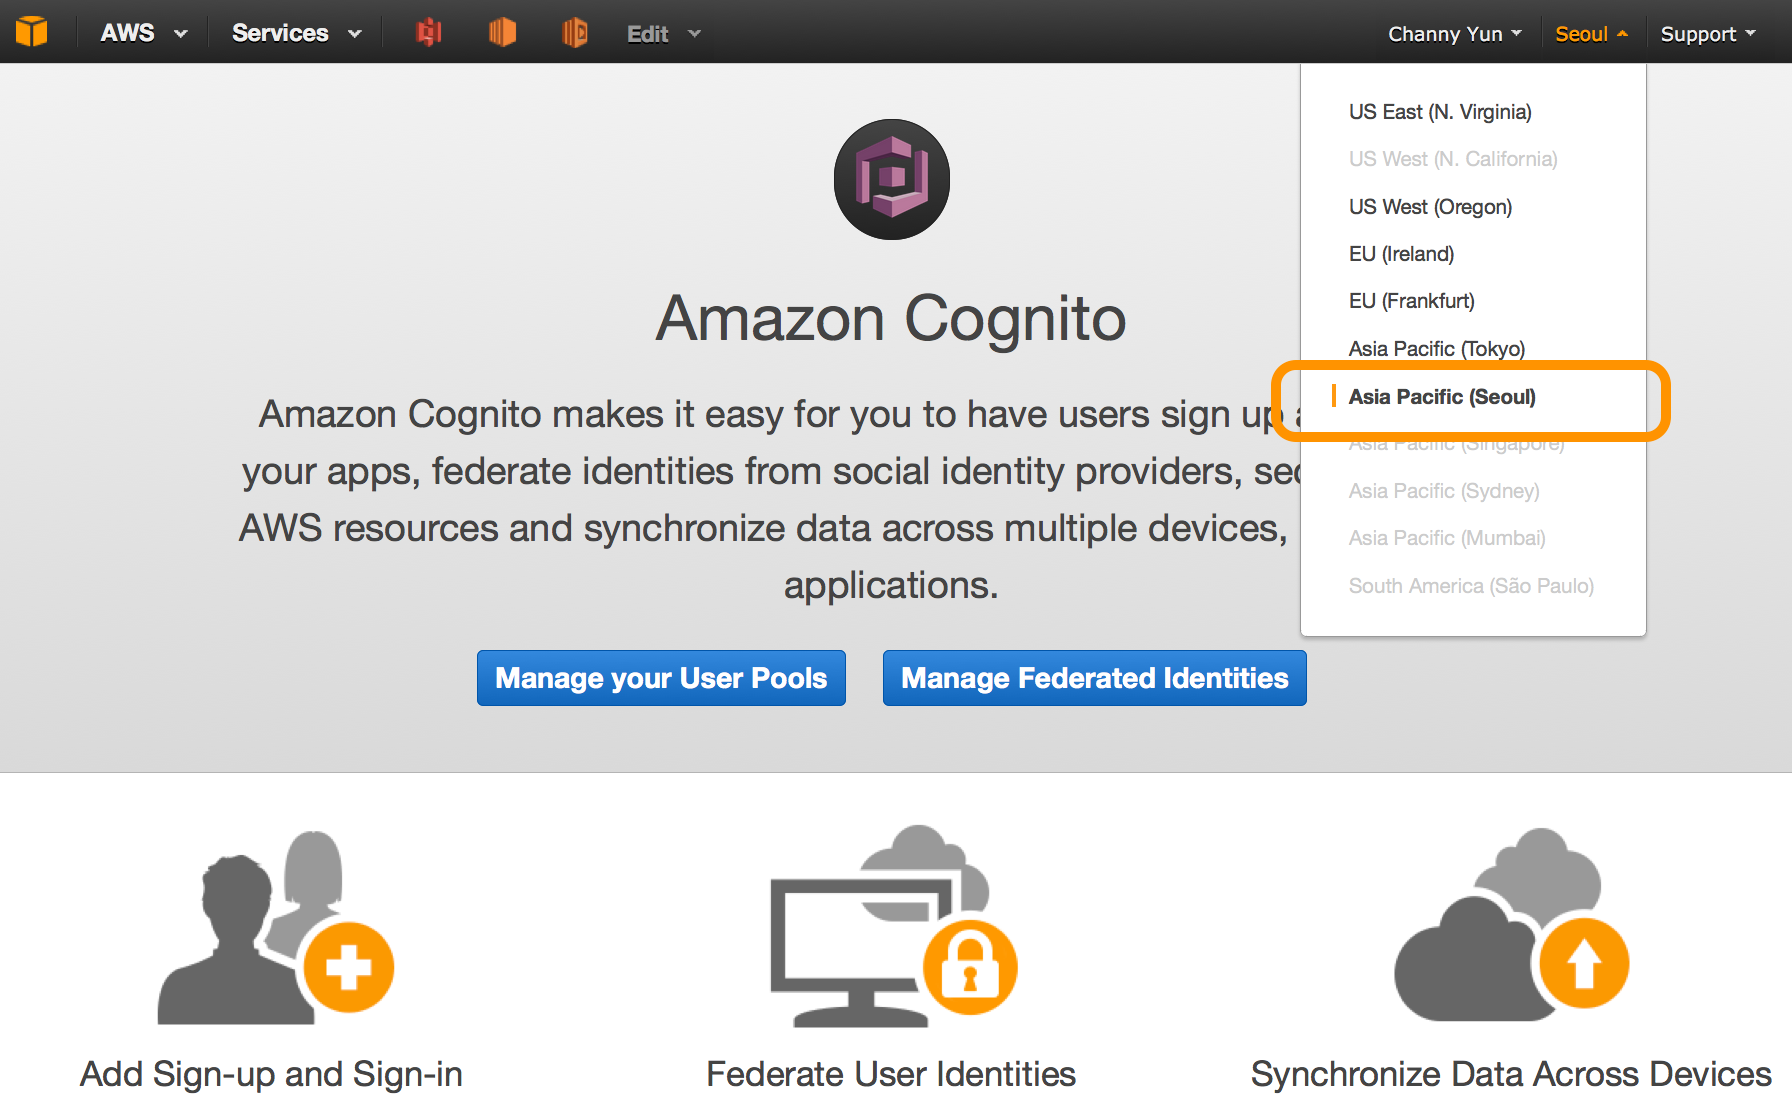Select Asia Pacific (Seoul) region
This screenshot has height=1114, width=1792.
(1442, 397)
